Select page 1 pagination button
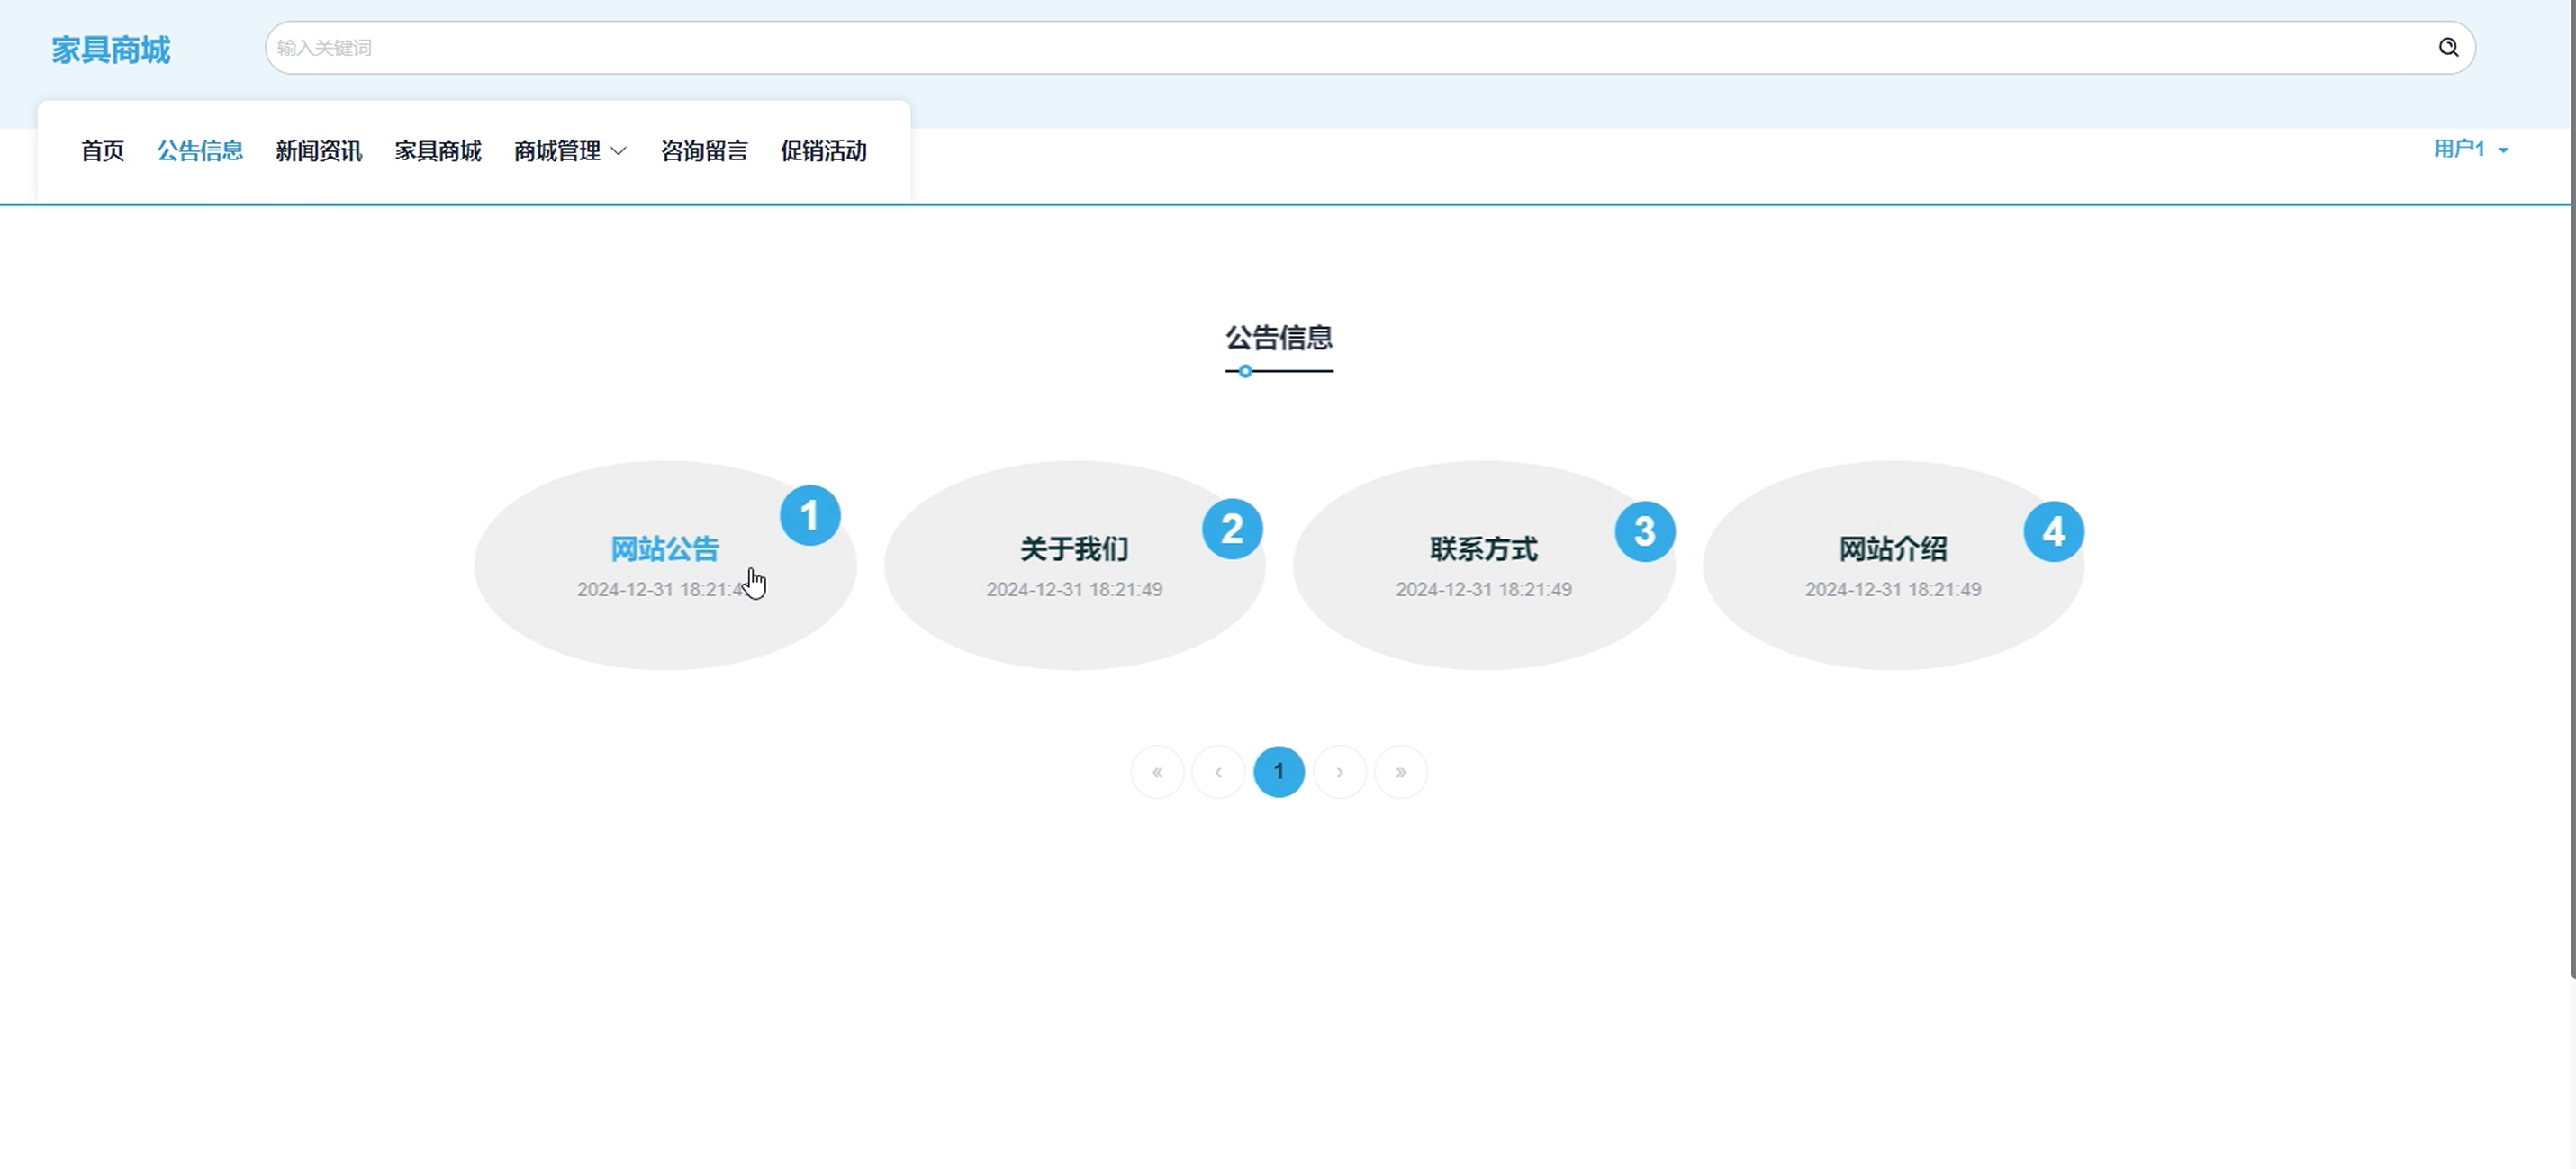 (1278, 772)
